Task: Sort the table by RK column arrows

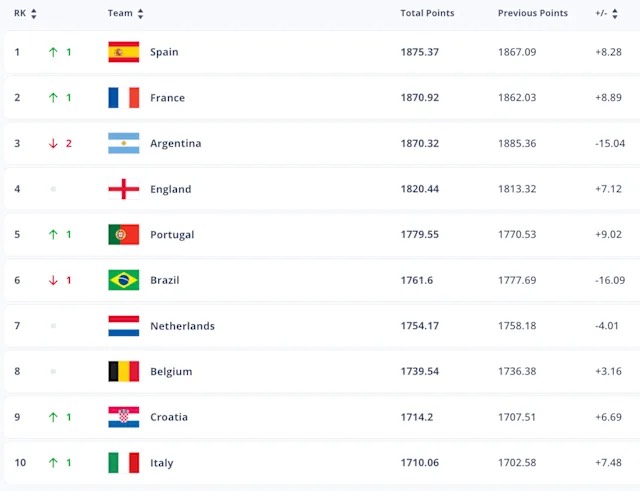Action: coord(34,13)
